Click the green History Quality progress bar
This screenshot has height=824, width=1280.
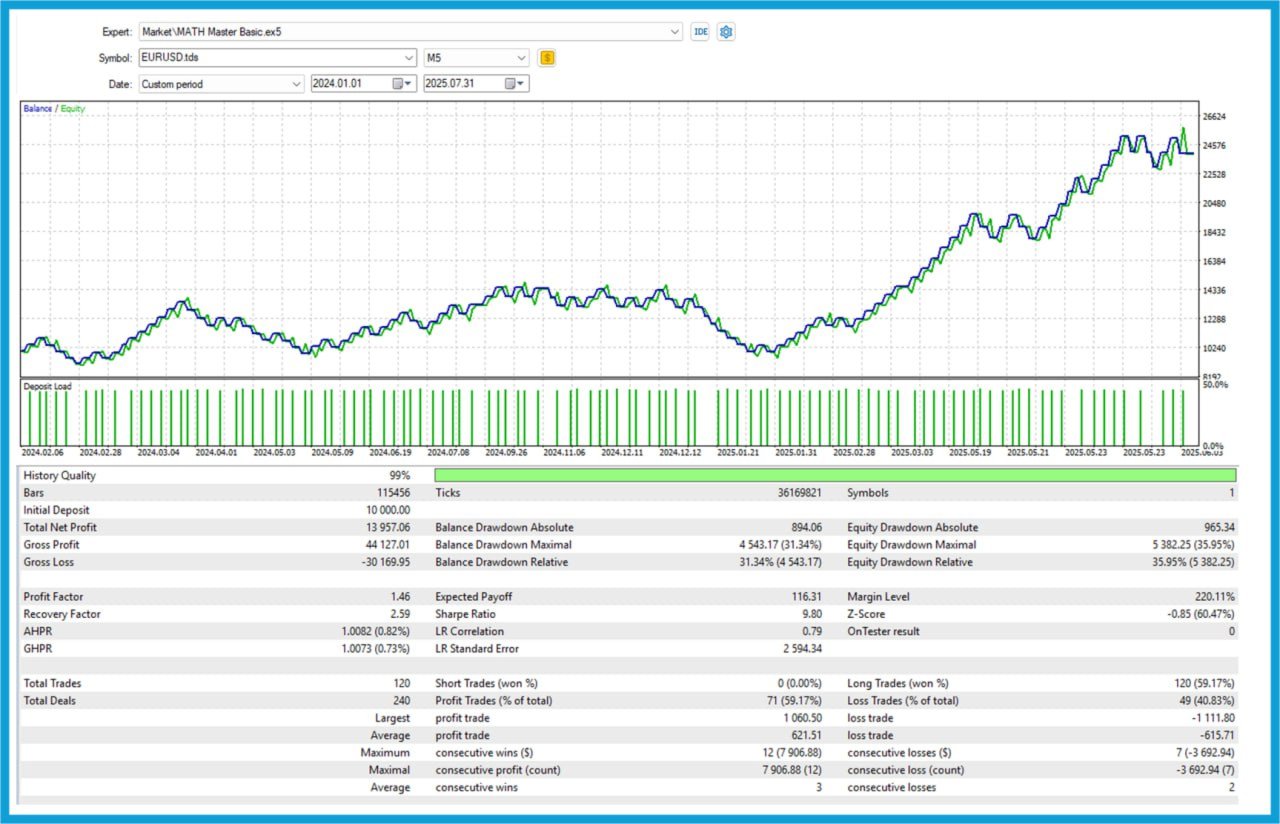coord(833,475)
